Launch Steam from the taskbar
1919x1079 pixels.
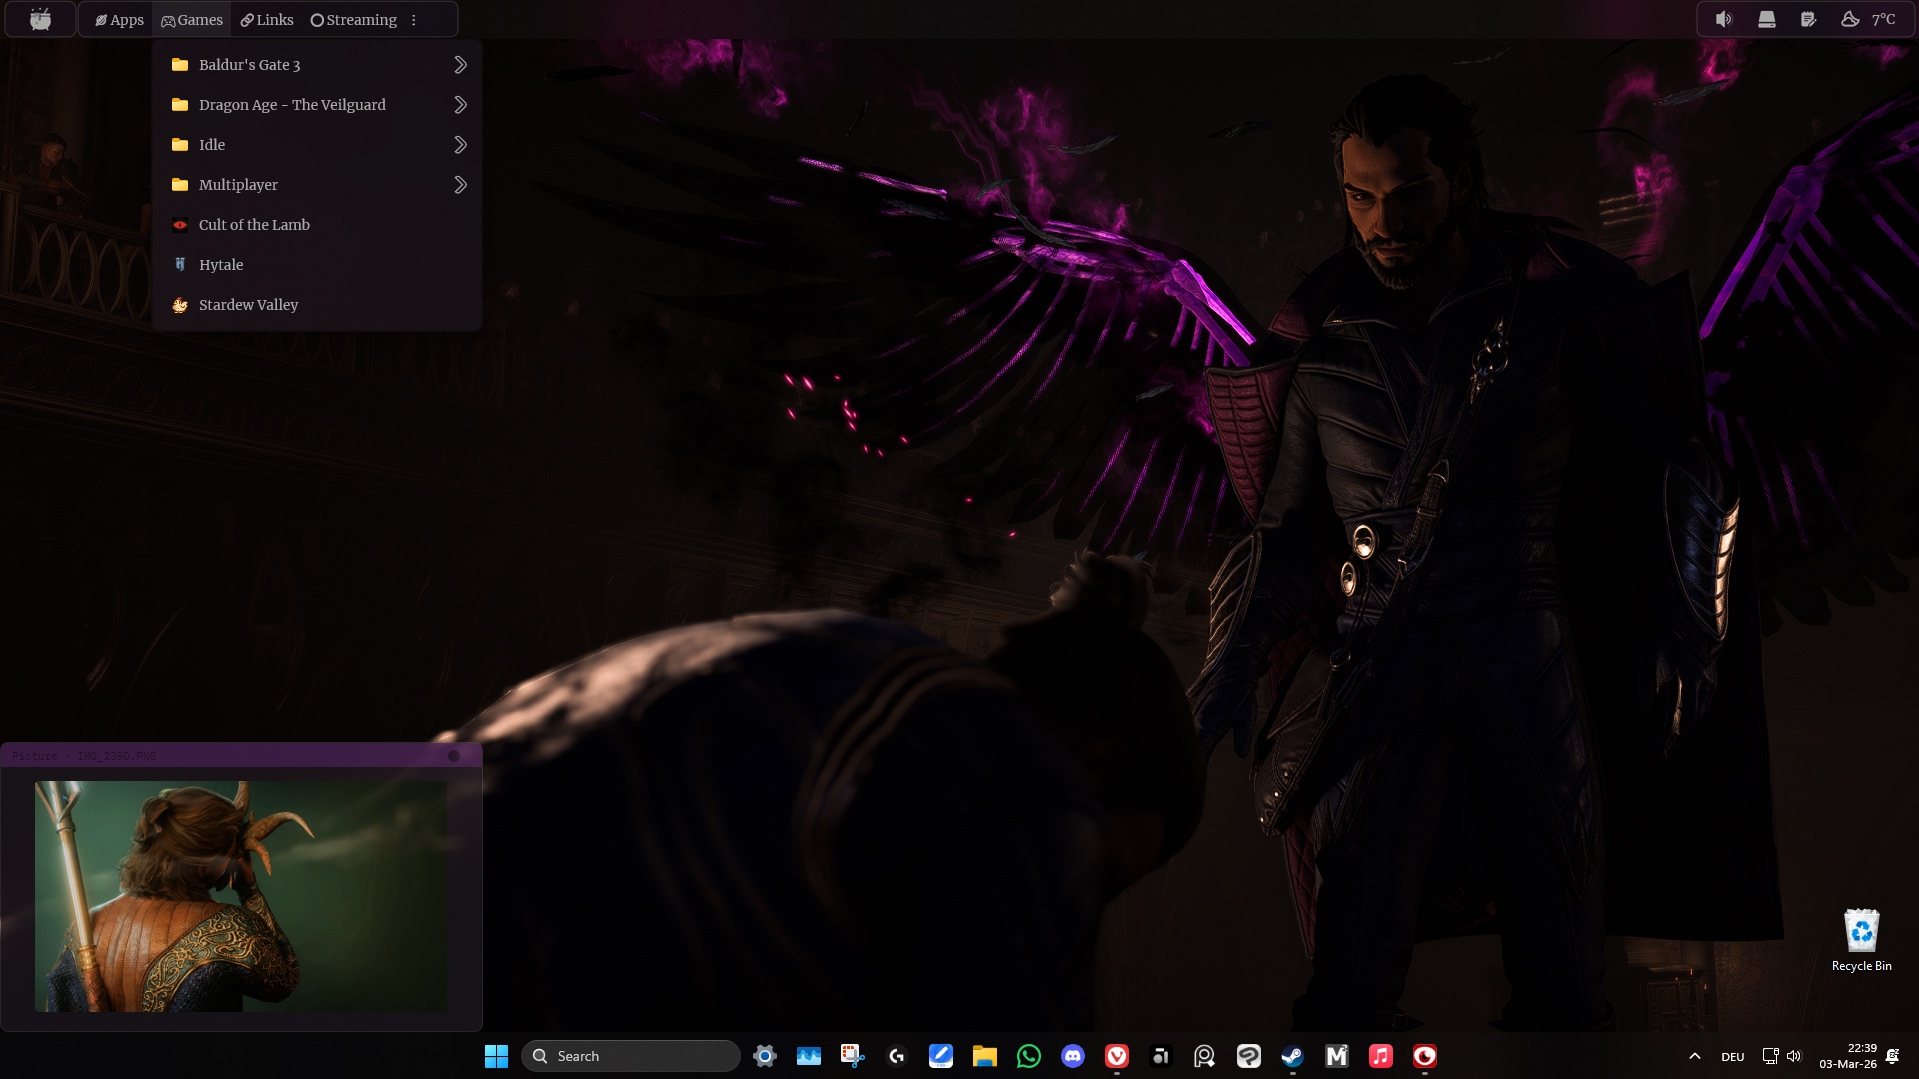coord(1292,1056)
